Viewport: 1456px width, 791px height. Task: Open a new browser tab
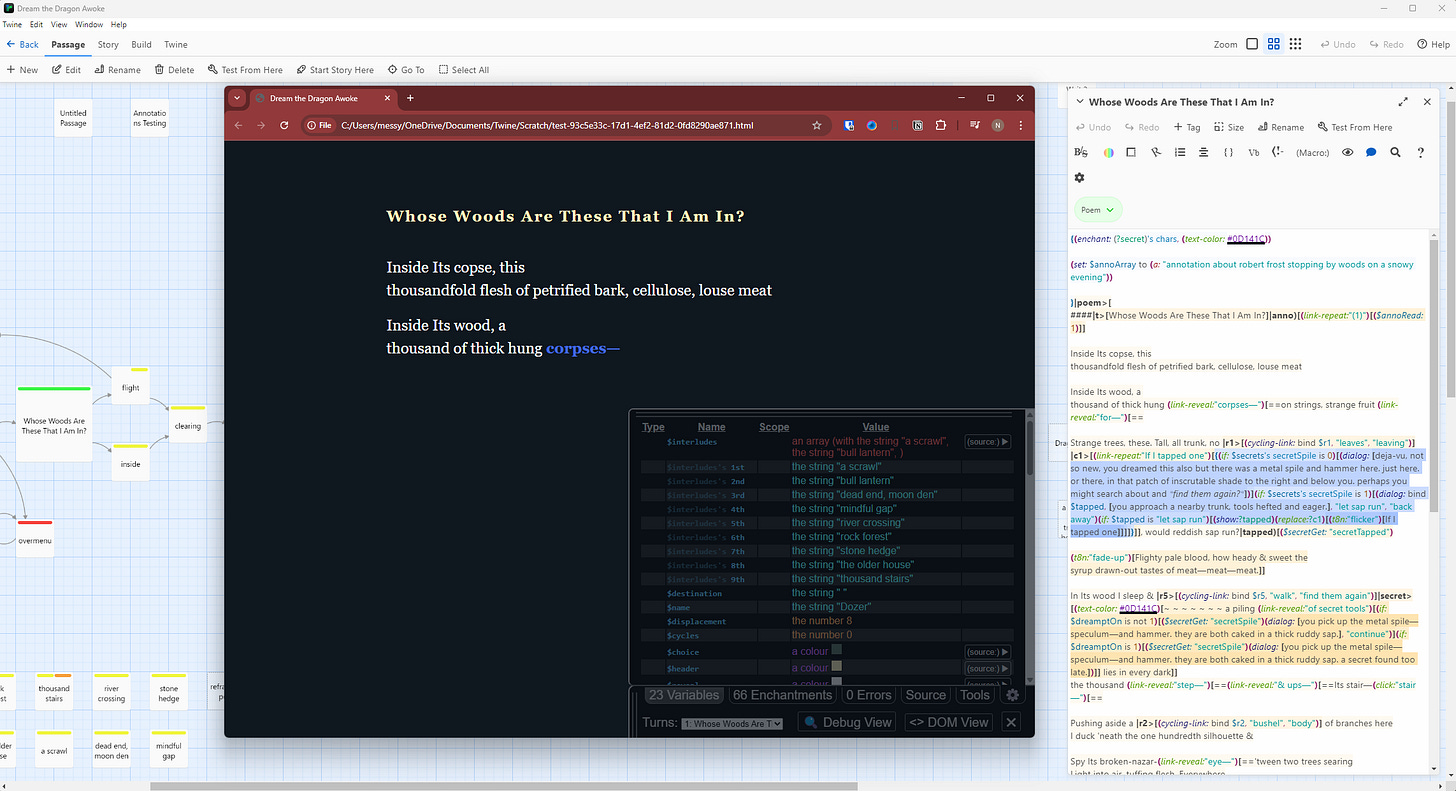click(410, 98)
